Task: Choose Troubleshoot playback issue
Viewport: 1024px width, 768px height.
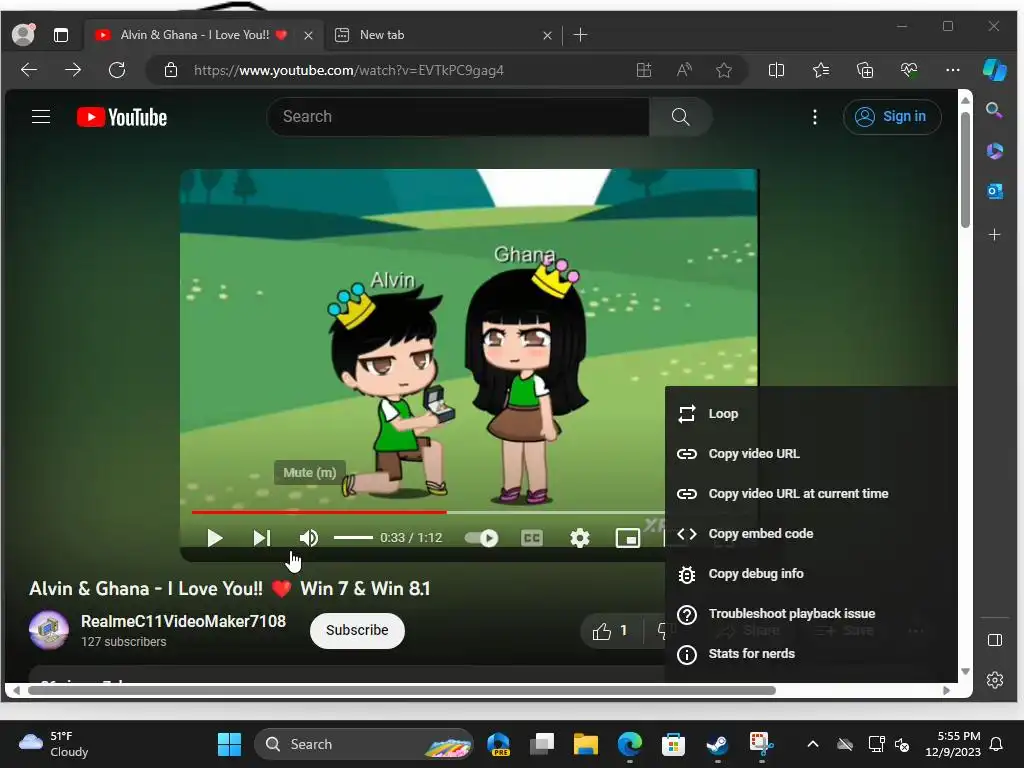Action: coord(811,614)
